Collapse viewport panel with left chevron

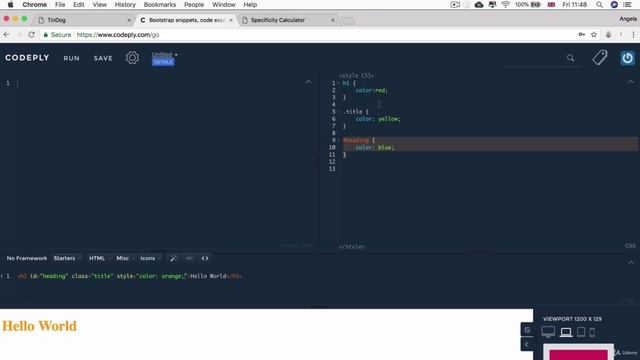(527, 344)
